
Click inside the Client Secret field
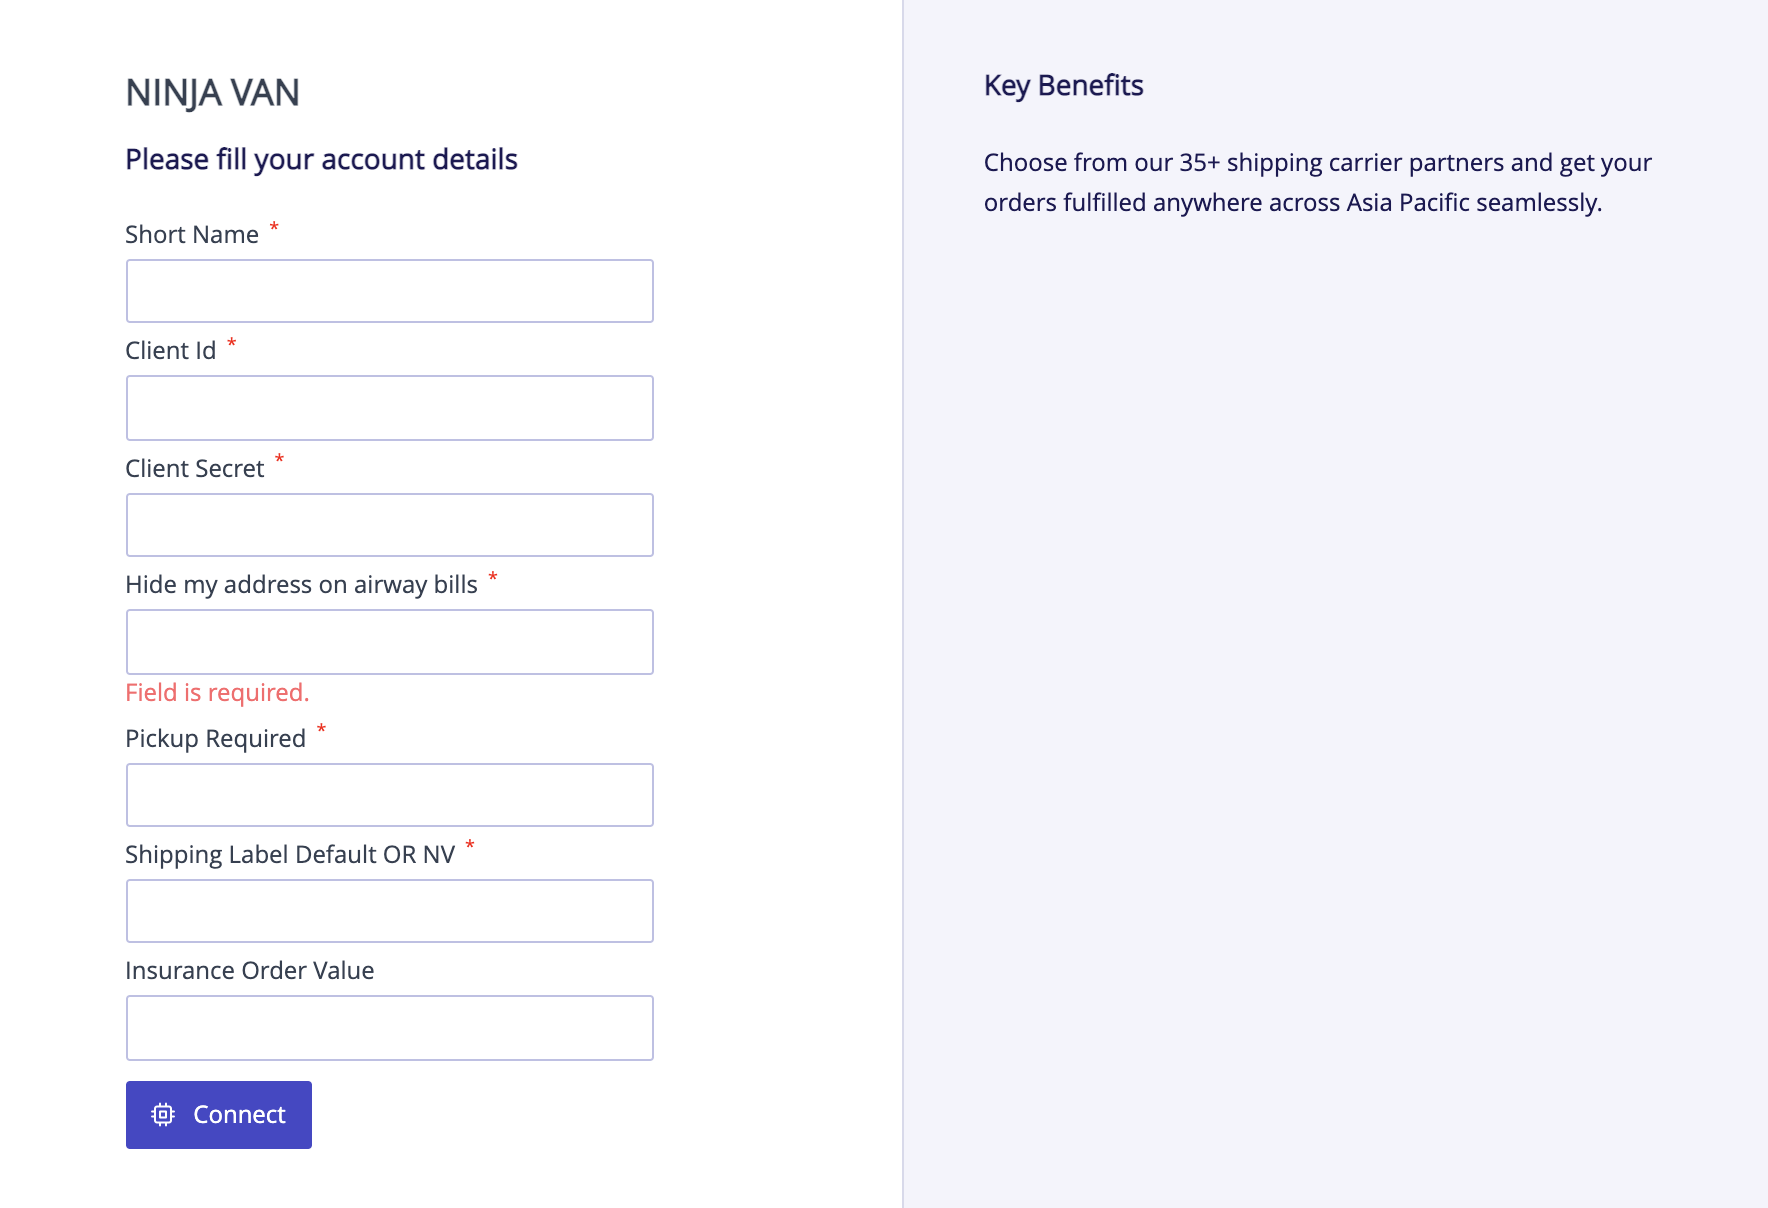point(389,524)
